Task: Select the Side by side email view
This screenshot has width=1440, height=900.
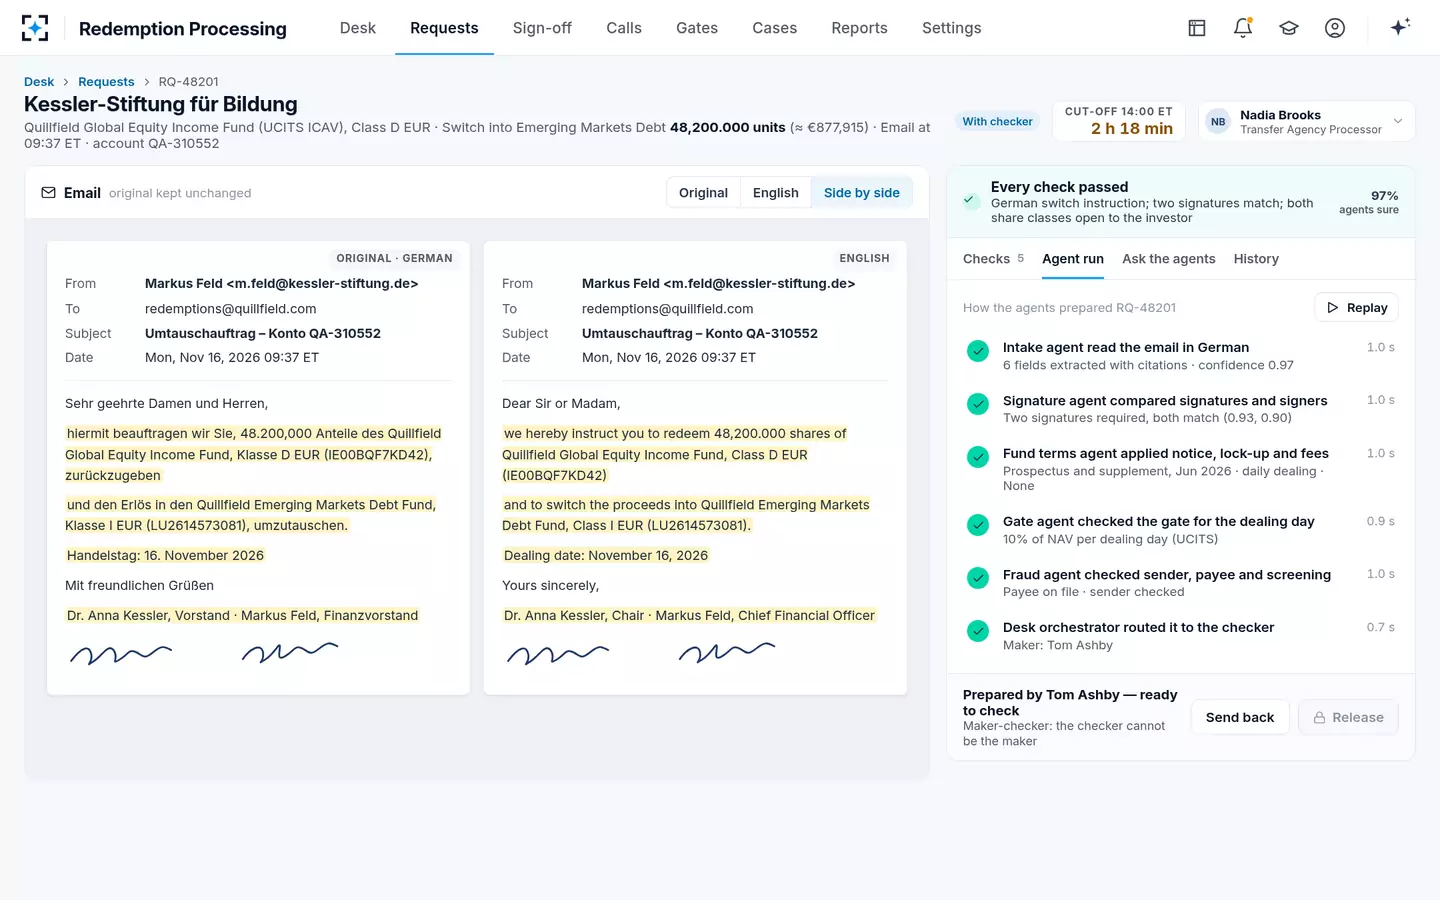Action: pyautogui.click(x=862, y=193)
